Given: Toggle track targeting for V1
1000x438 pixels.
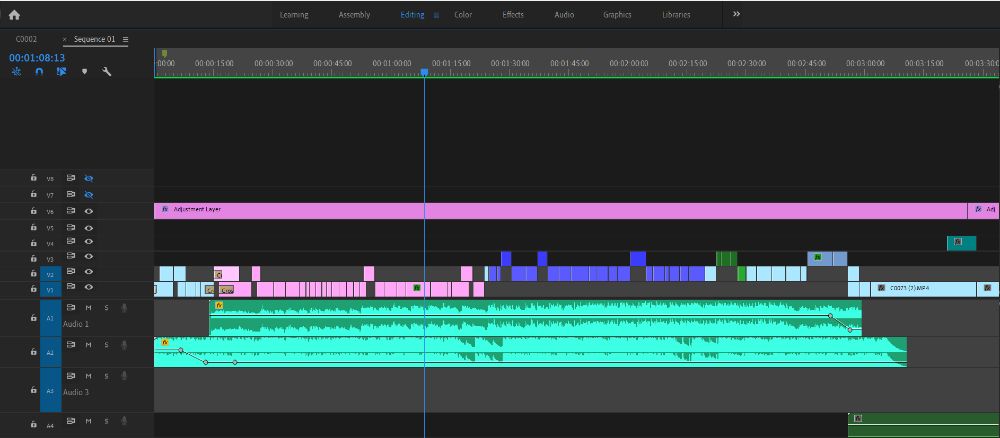Looking at the screenshot, I should coord(50,289).
